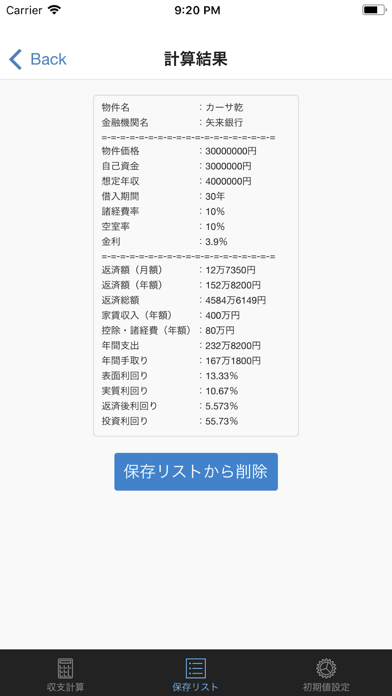Tap the 9:20 PM status bar clock
Screen dimensions: 392x696
pyautogui.click(x=197, y=10)
